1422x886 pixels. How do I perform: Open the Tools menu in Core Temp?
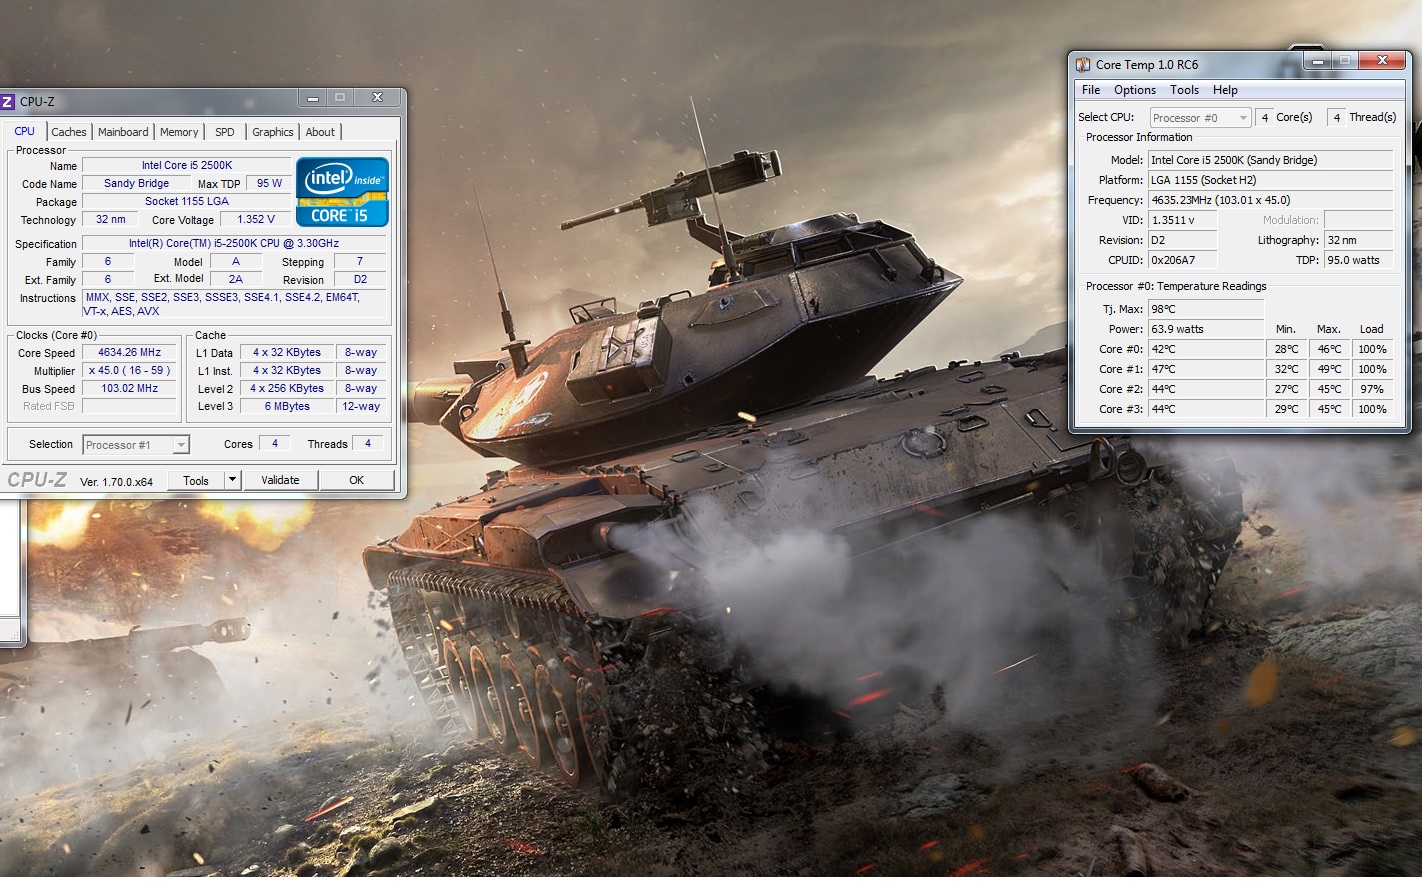click(x=1185, y=90)
